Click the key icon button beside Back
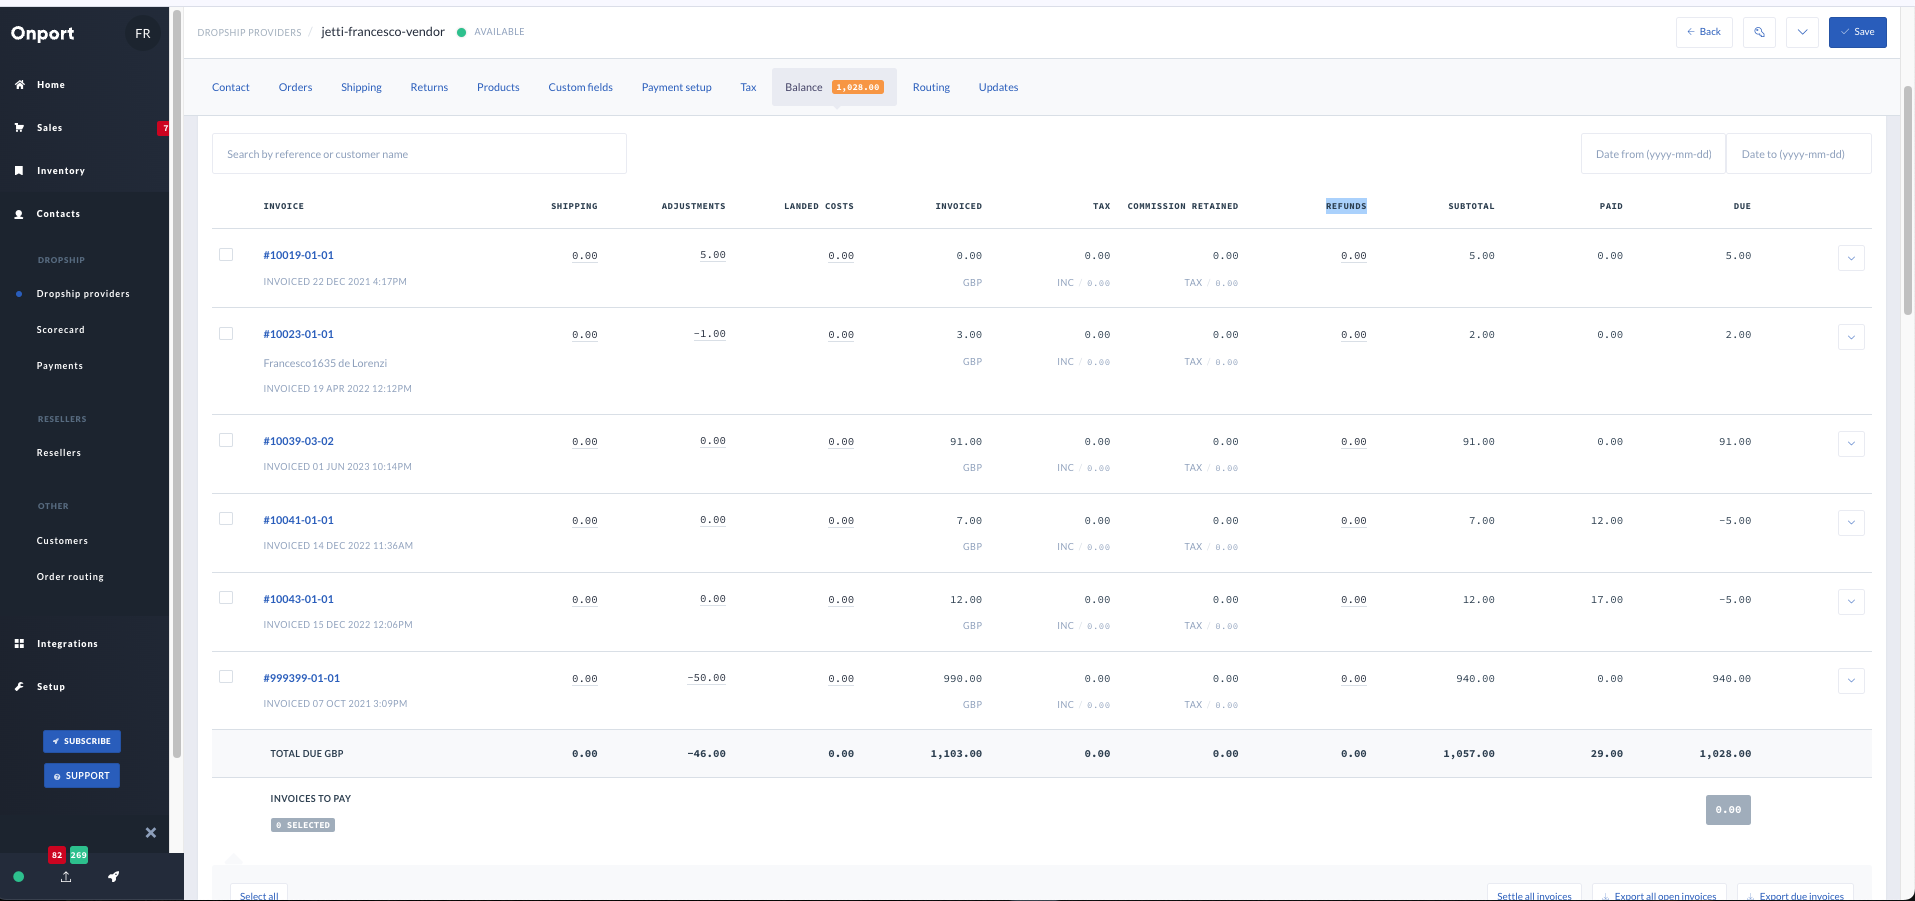The width and height of the screenshot is (1915, 901). click(1759, 32)
